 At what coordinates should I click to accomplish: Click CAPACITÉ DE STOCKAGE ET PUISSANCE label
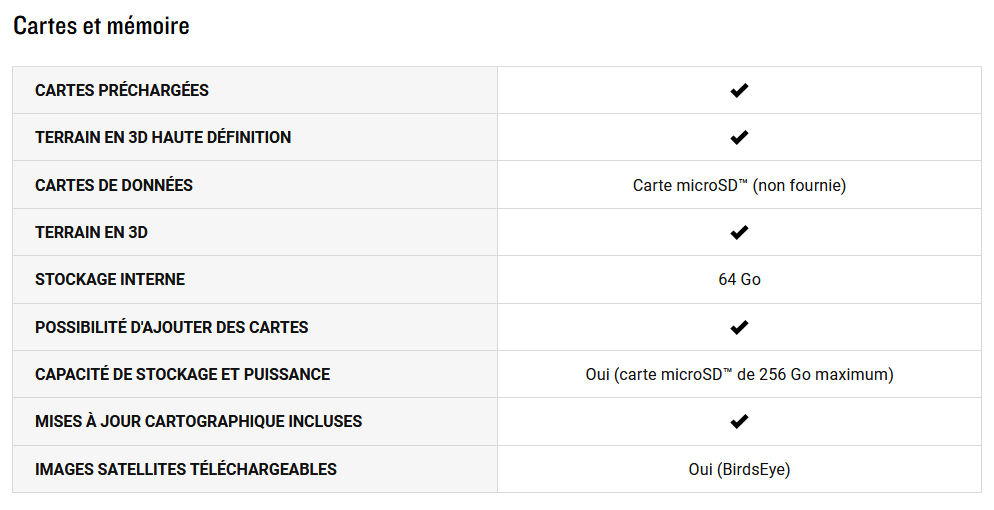coord(183,374)
